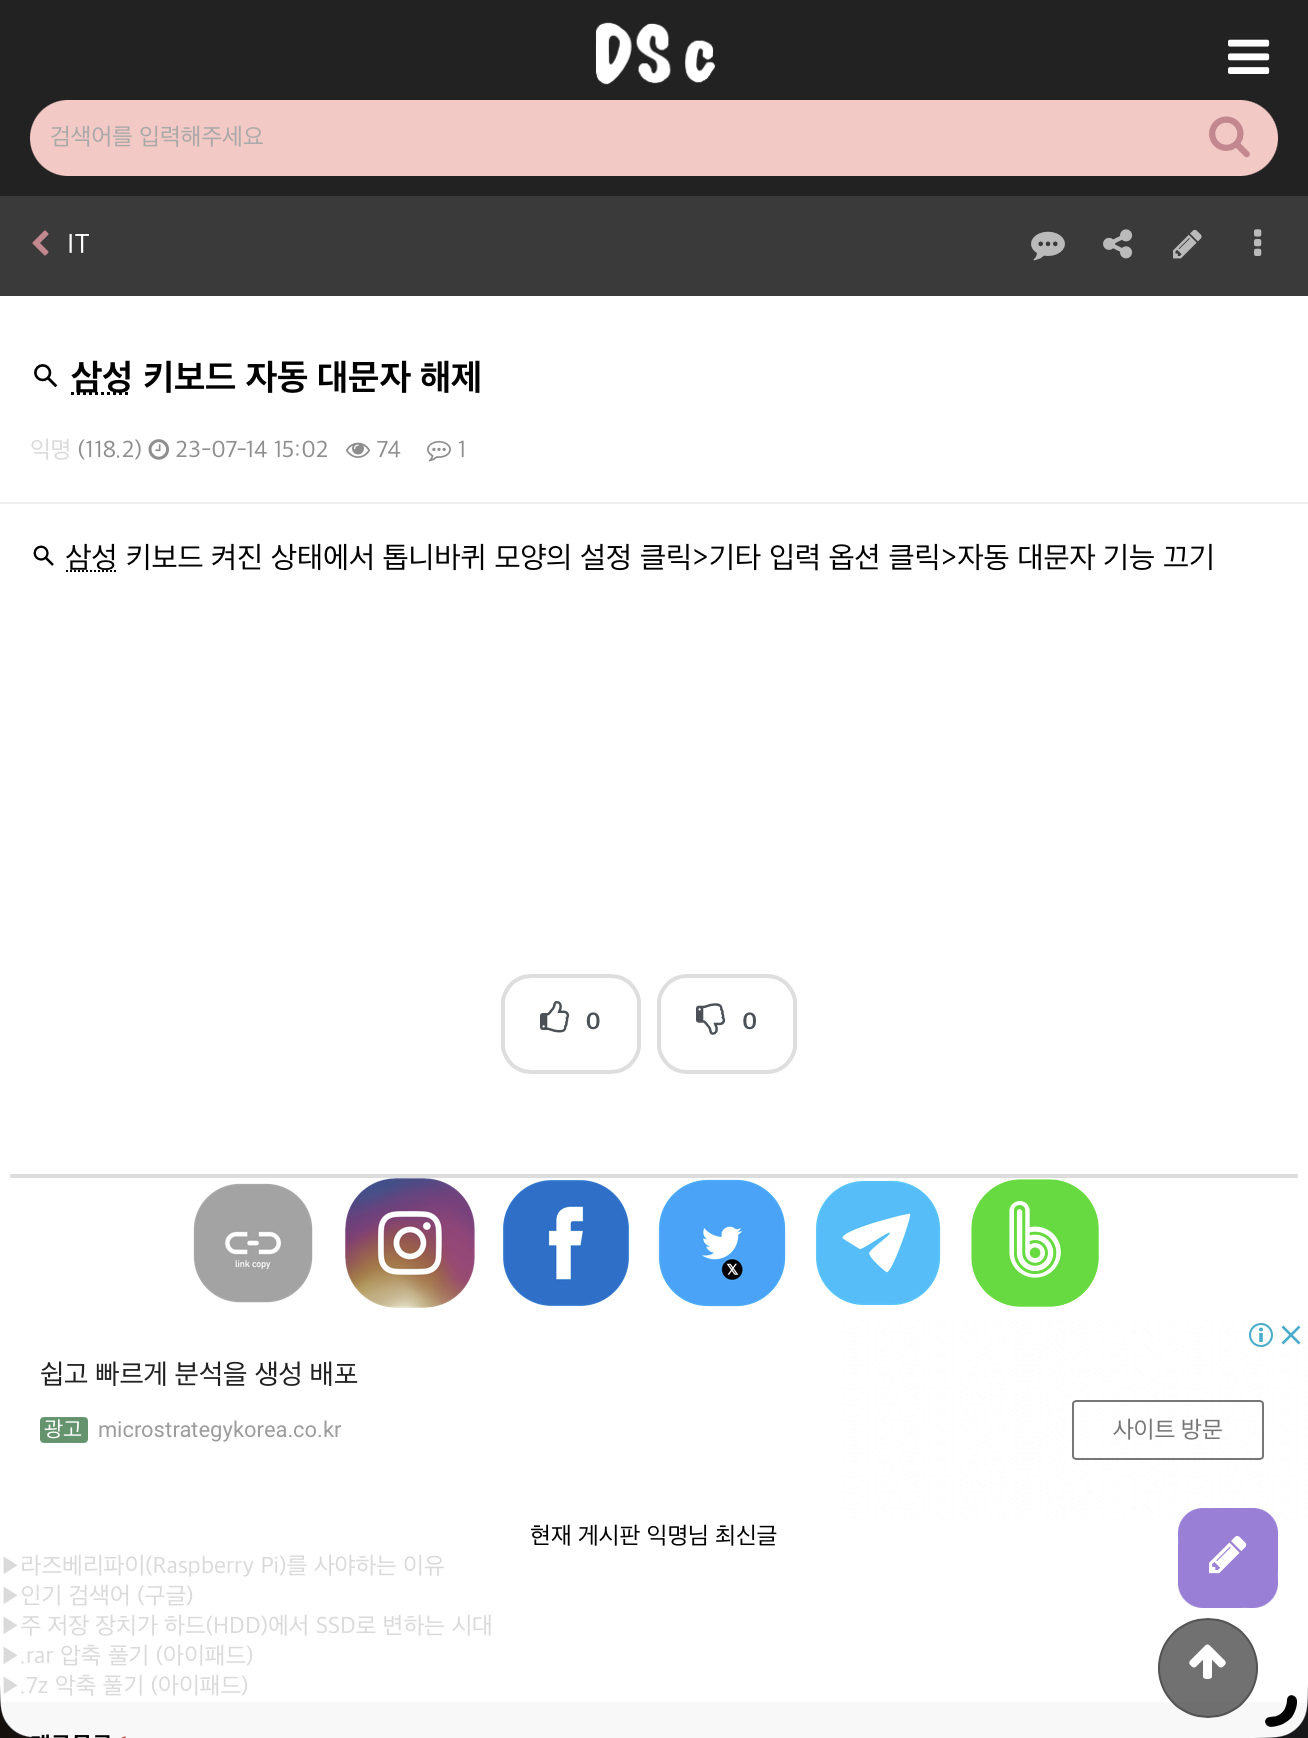The image size is (1308, 1738).
Task: Copy the post link
Action: click(253, 1243)
